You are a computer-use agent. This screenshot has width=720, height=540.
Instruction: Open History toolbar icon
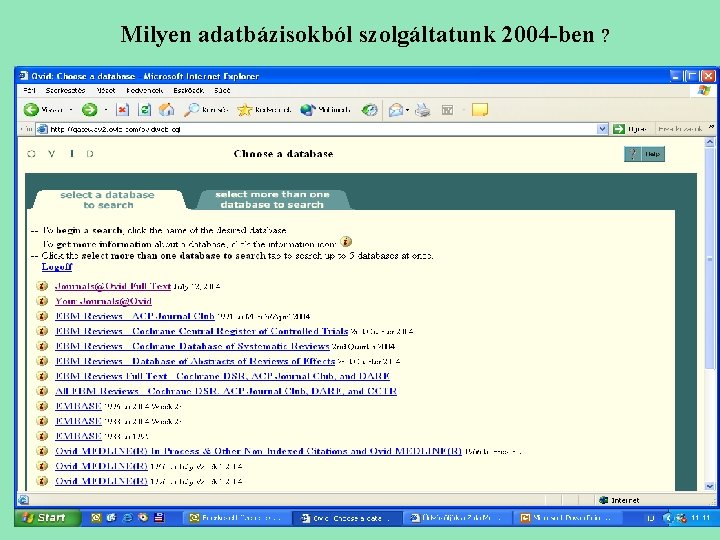[x=369, y=110]
